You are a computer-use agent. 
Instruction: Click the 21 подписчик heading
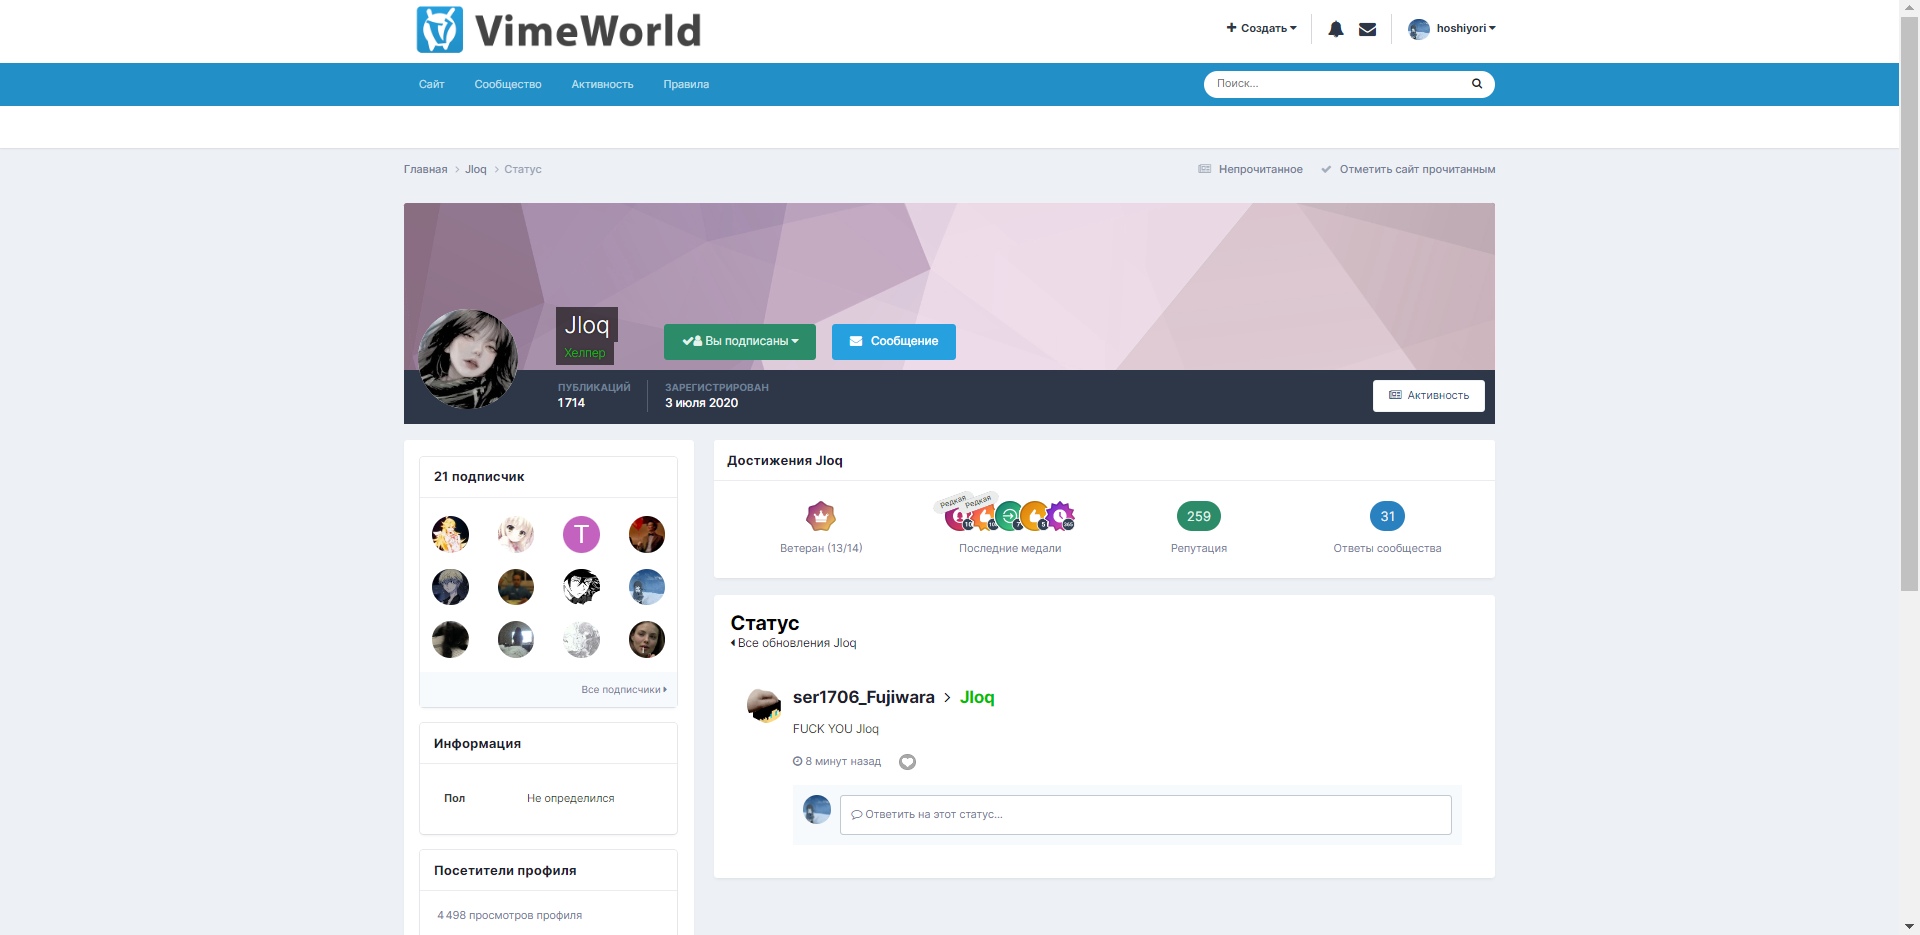[x=479, y=476]
